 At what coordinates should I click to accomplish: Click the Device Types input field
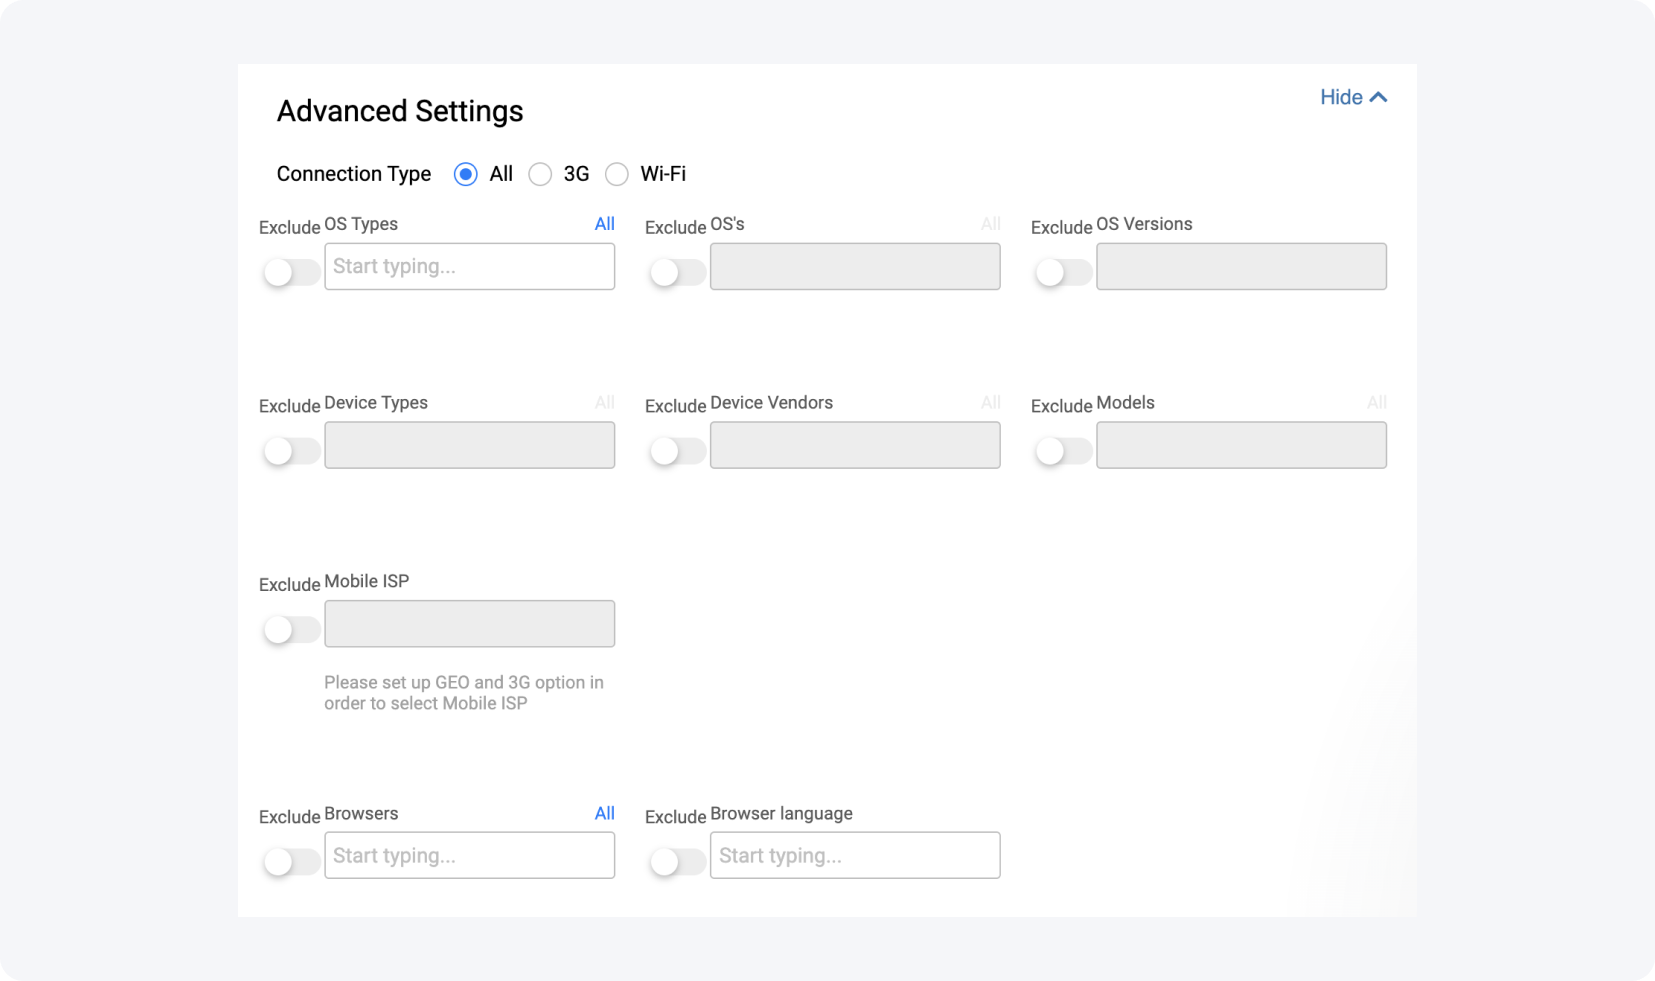(469, 445)
